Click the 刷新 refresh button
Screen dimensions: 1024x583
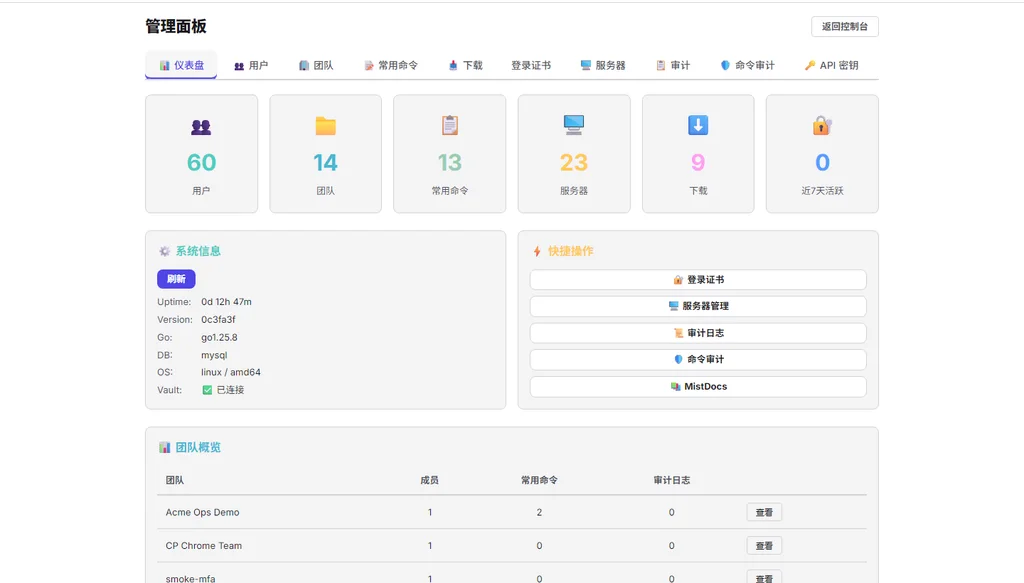pos(176,279)
